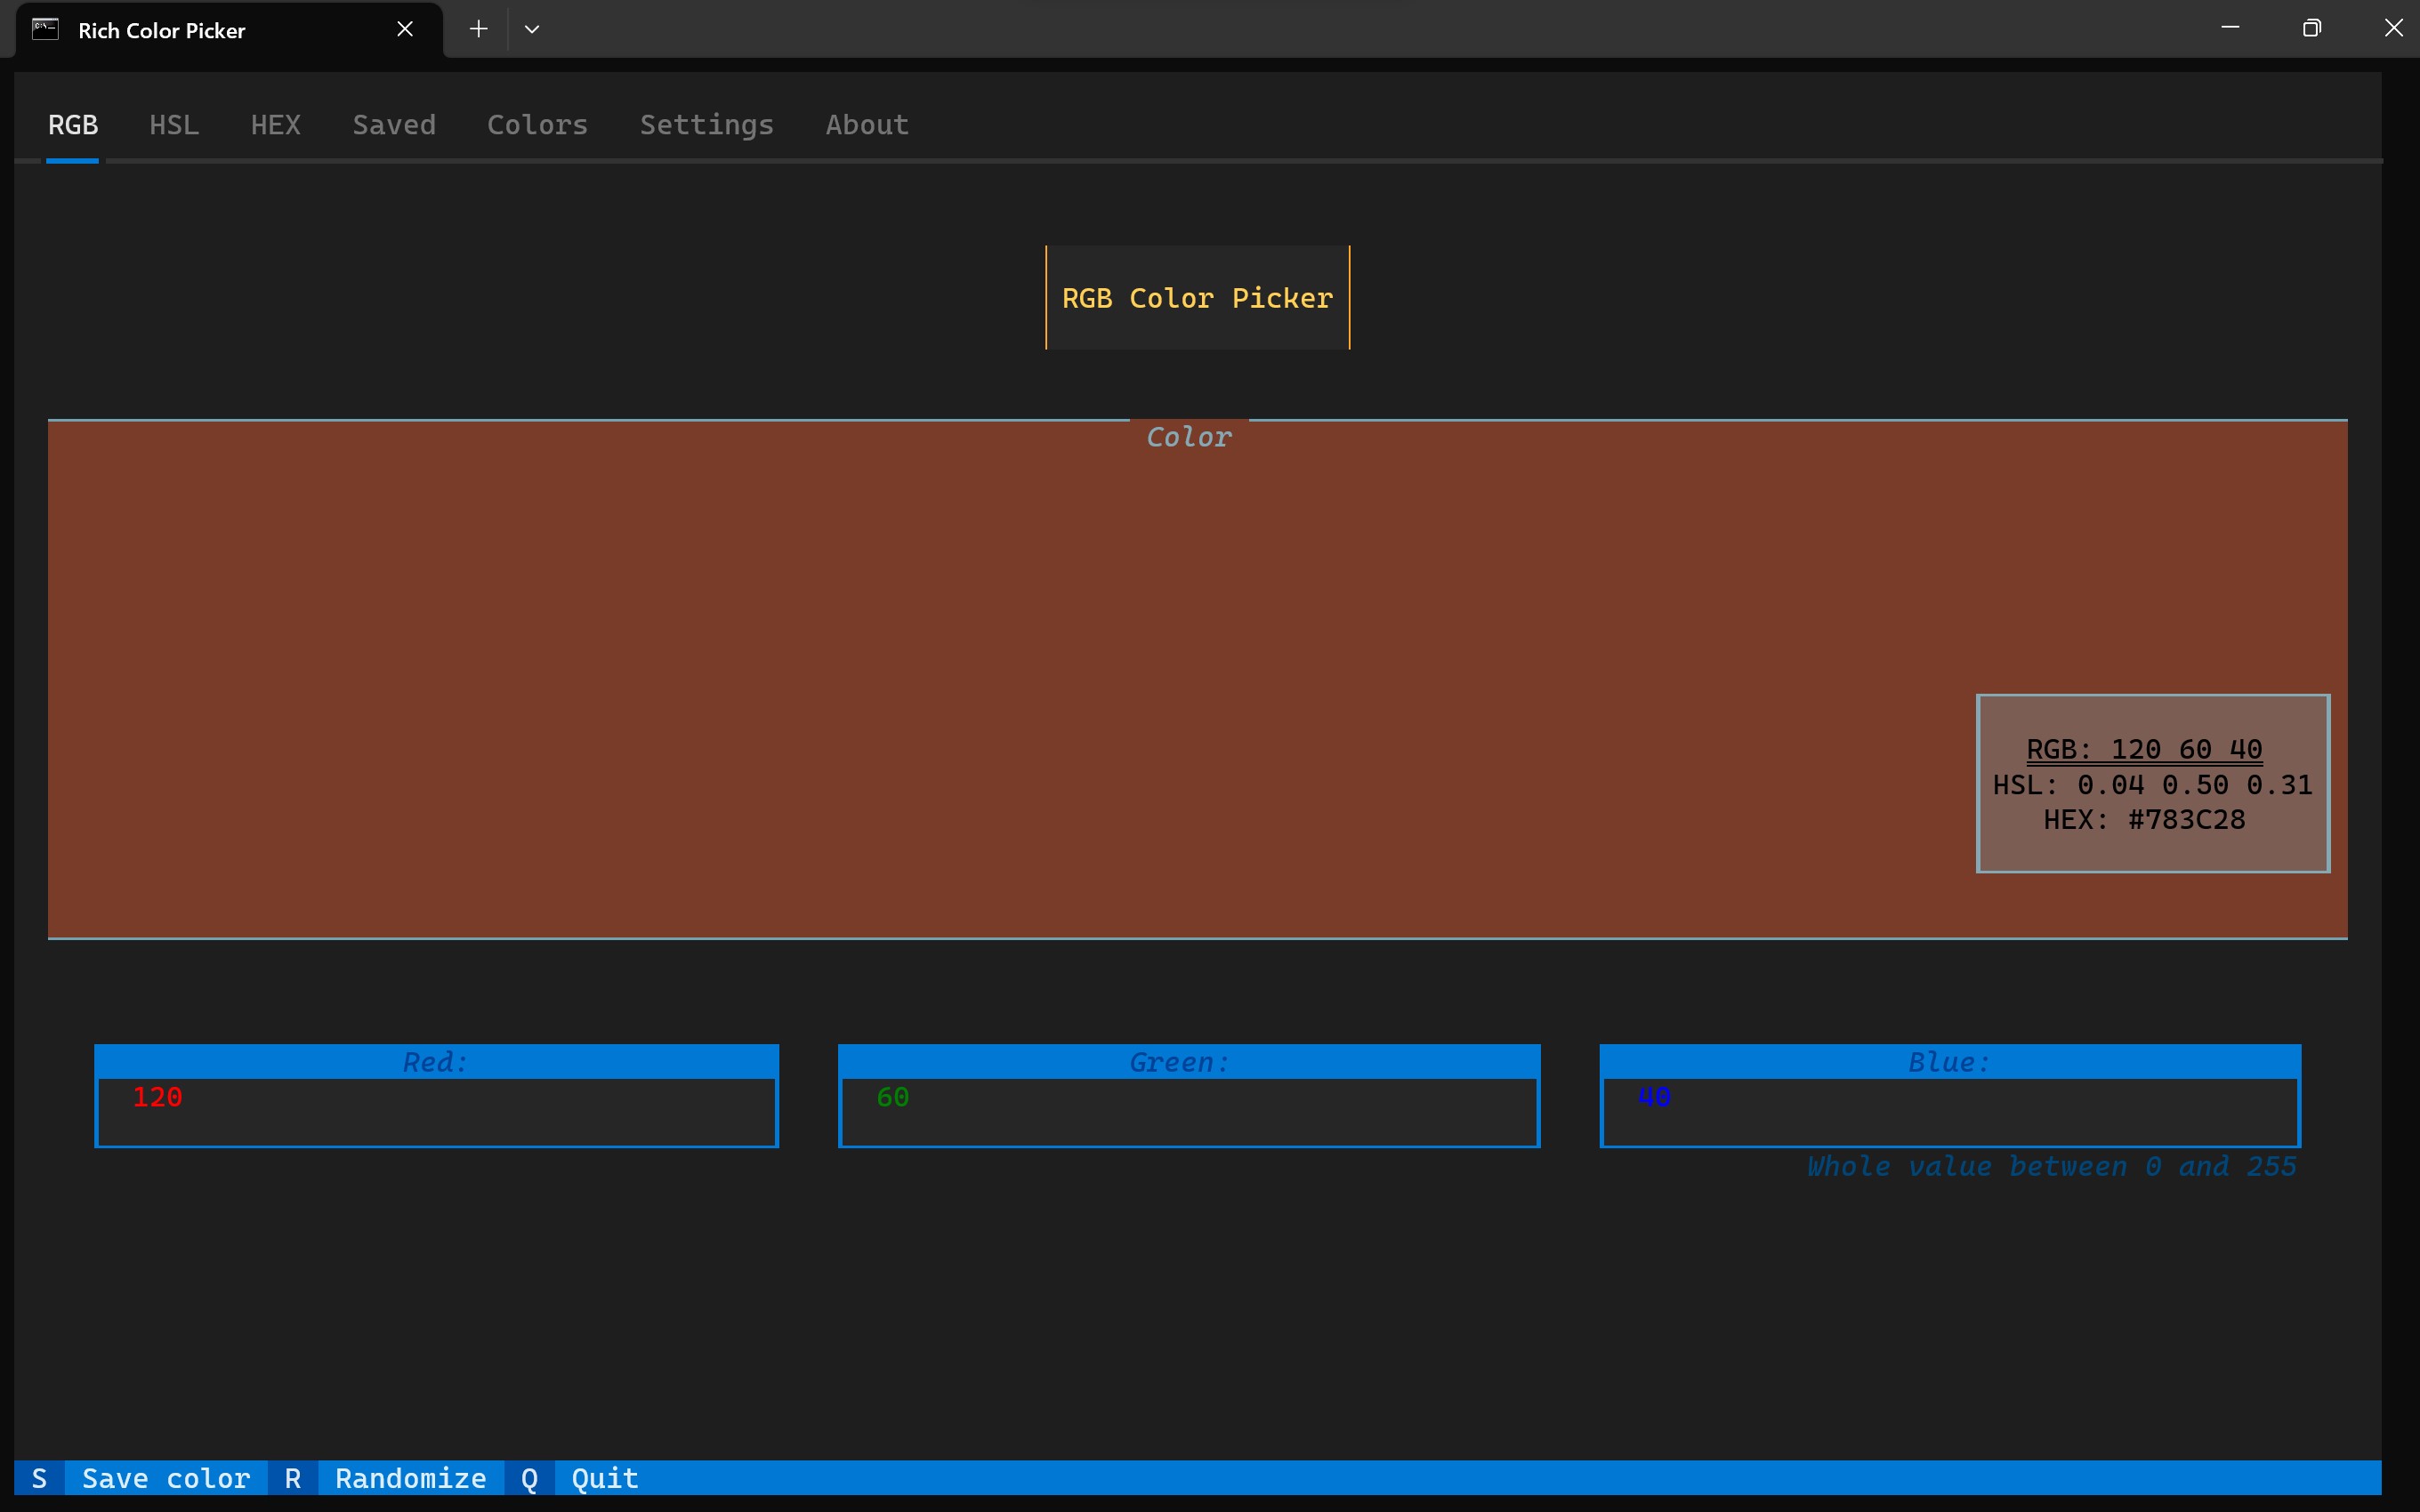Click Quit in the footer bar
2420x1512 pixels.
(x=604, y=1478)
